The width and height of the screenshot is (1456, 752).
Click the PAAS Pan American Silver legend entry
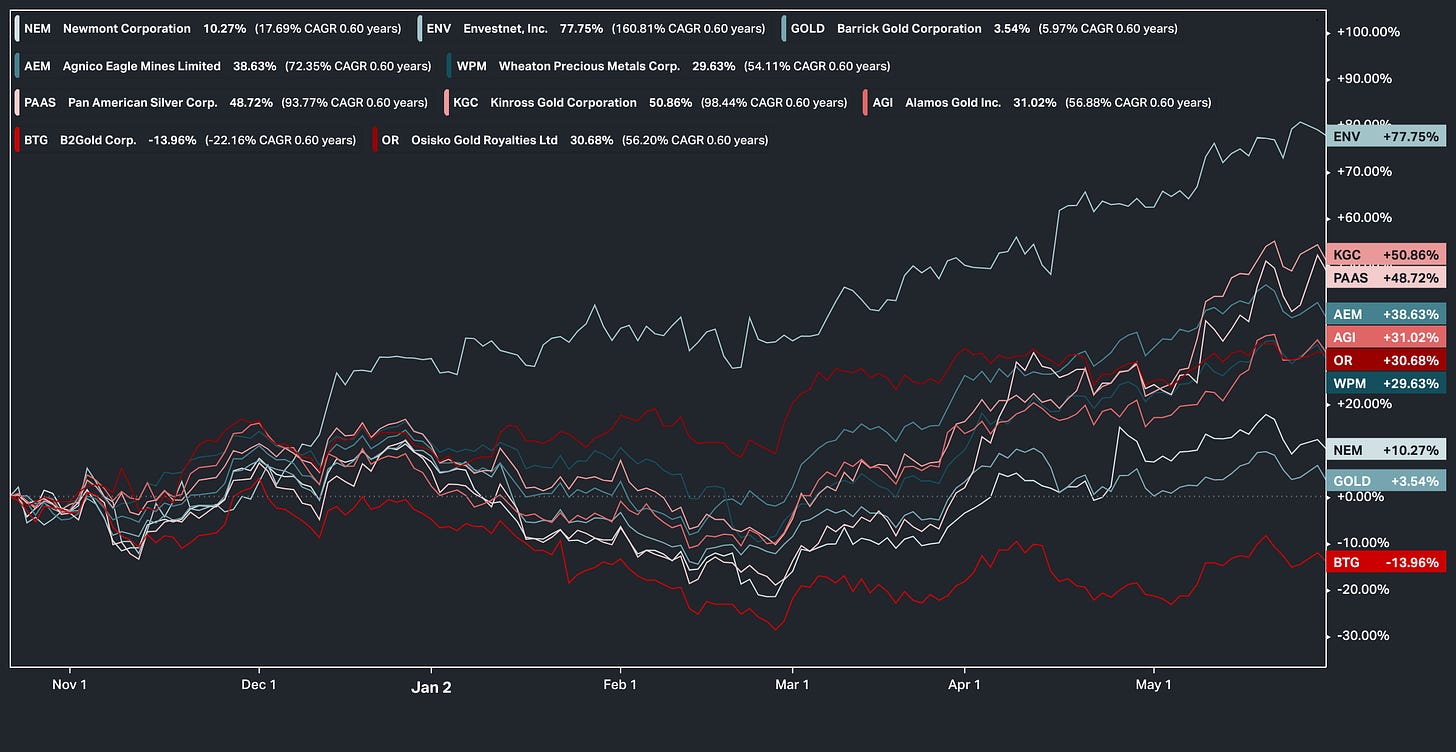coord(222,102)
